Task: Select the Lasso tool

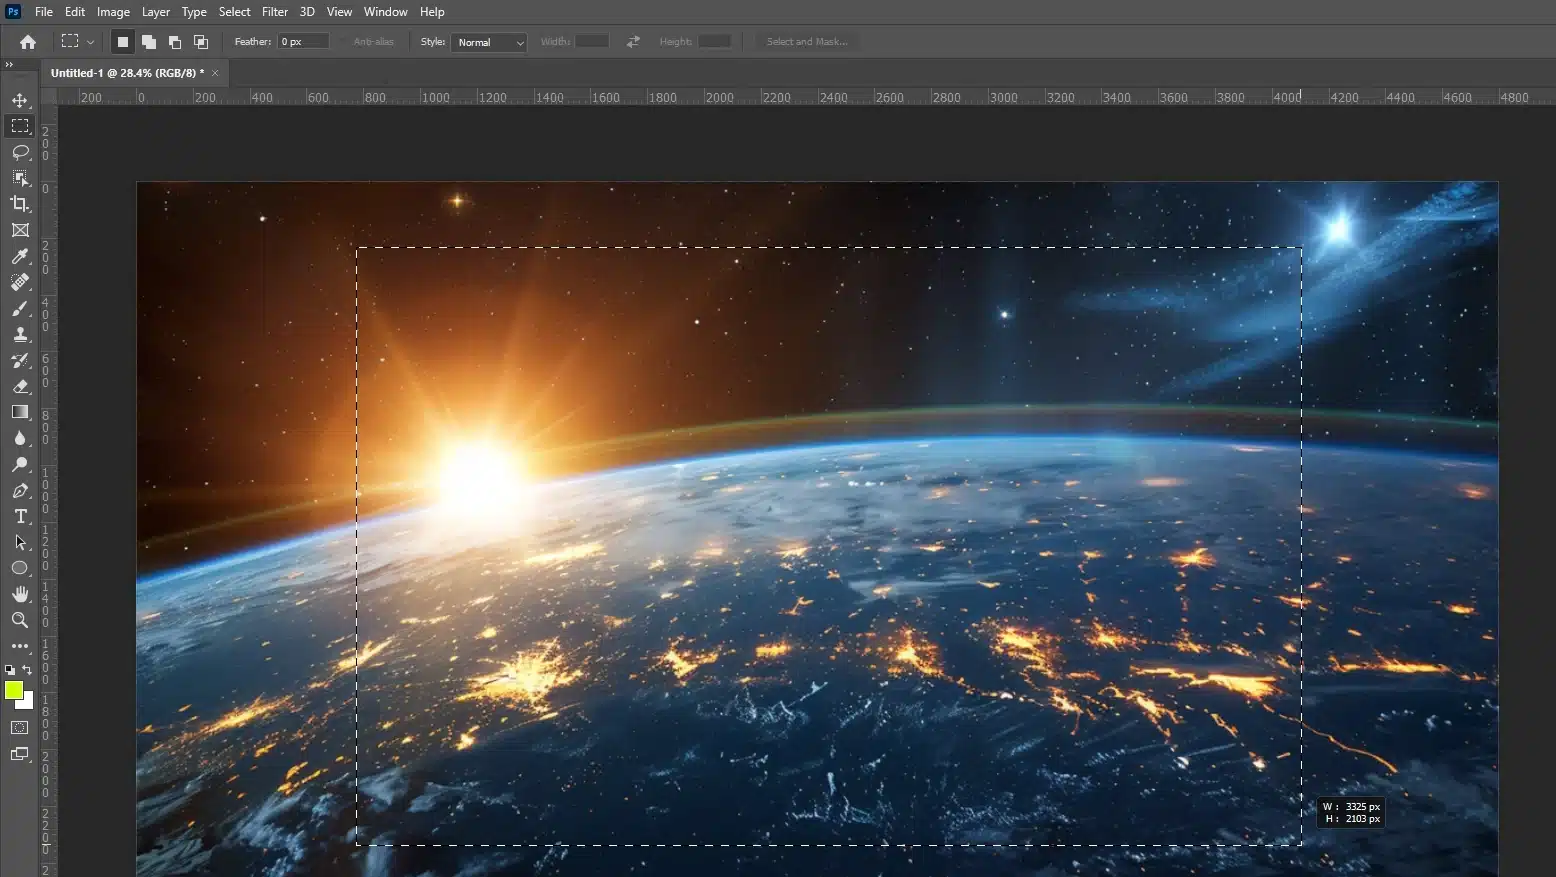Action: point(20,152)
